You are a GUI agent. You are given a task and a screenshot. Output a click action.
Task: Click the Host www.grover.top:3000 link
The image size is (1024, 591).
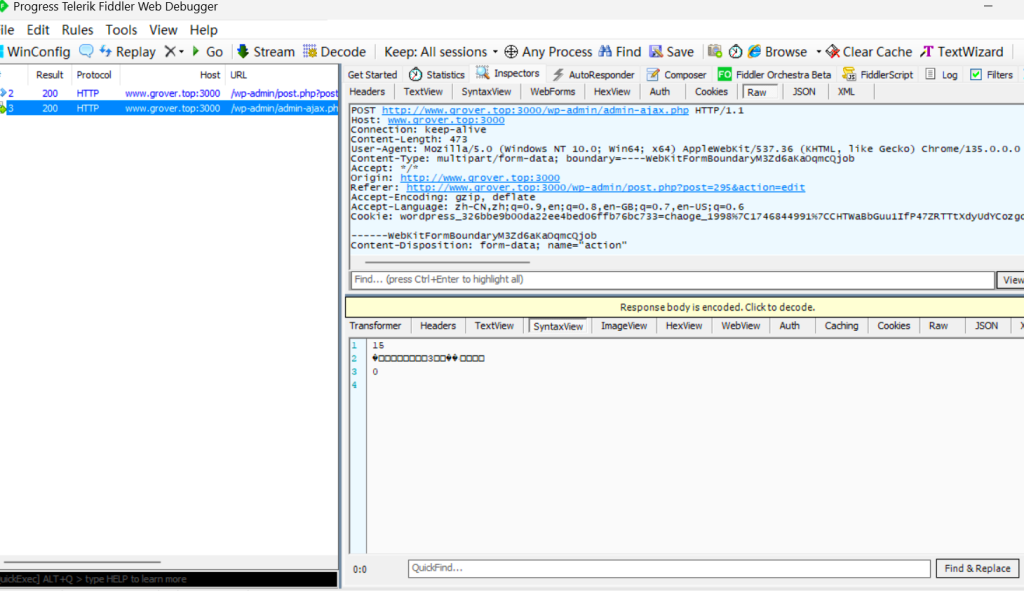(x=446, y=120)
